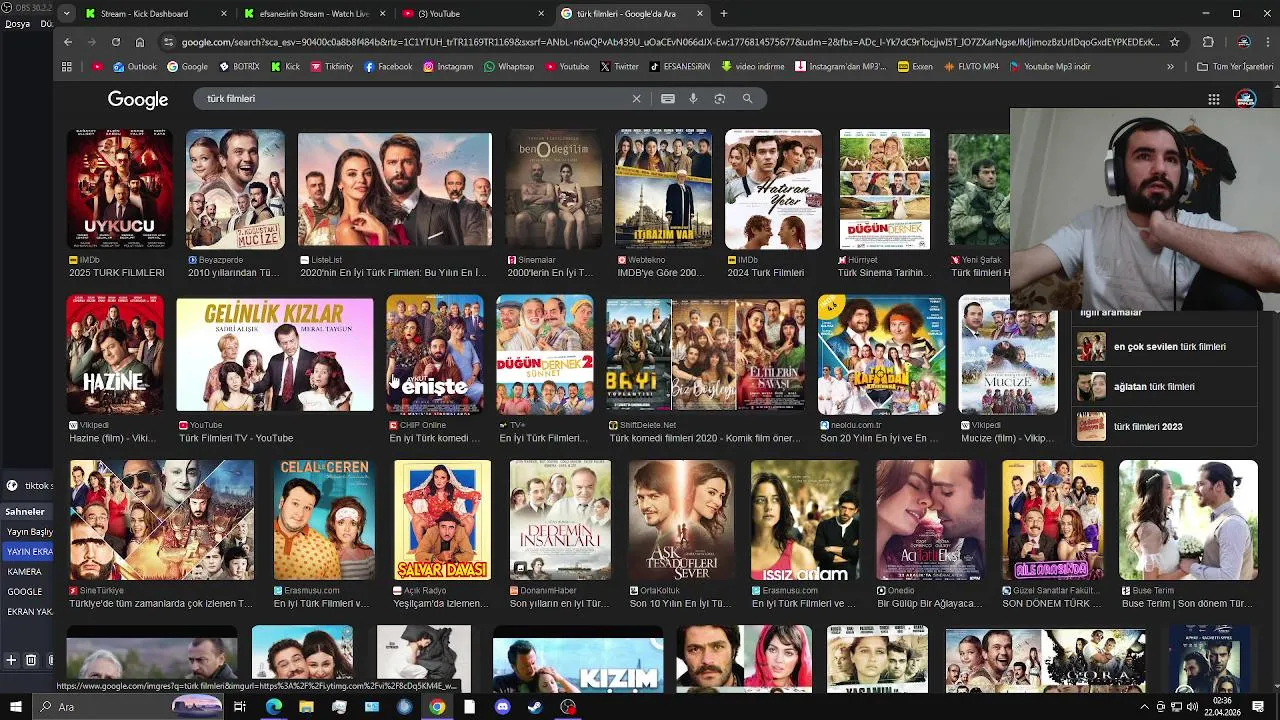Open Task View on the taskbar
1280x720 pixels.
point(240,707)
